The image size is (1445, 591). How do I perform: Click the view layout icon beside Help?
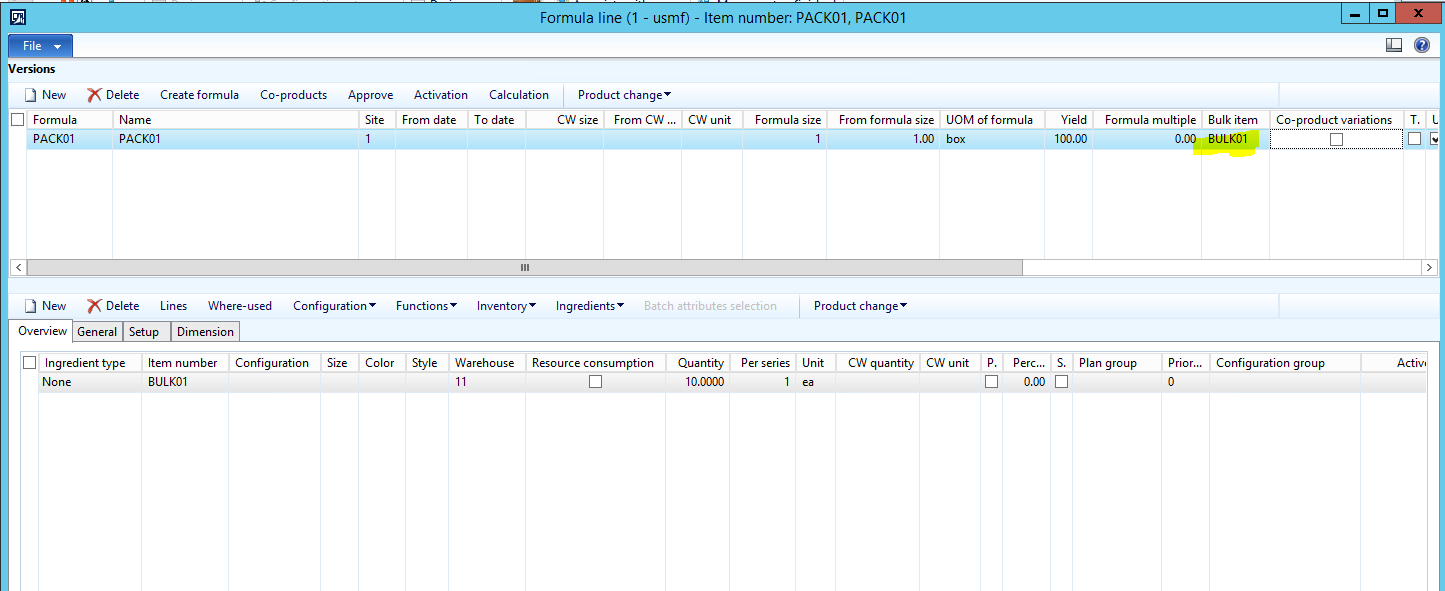(x=1394, y=45)
